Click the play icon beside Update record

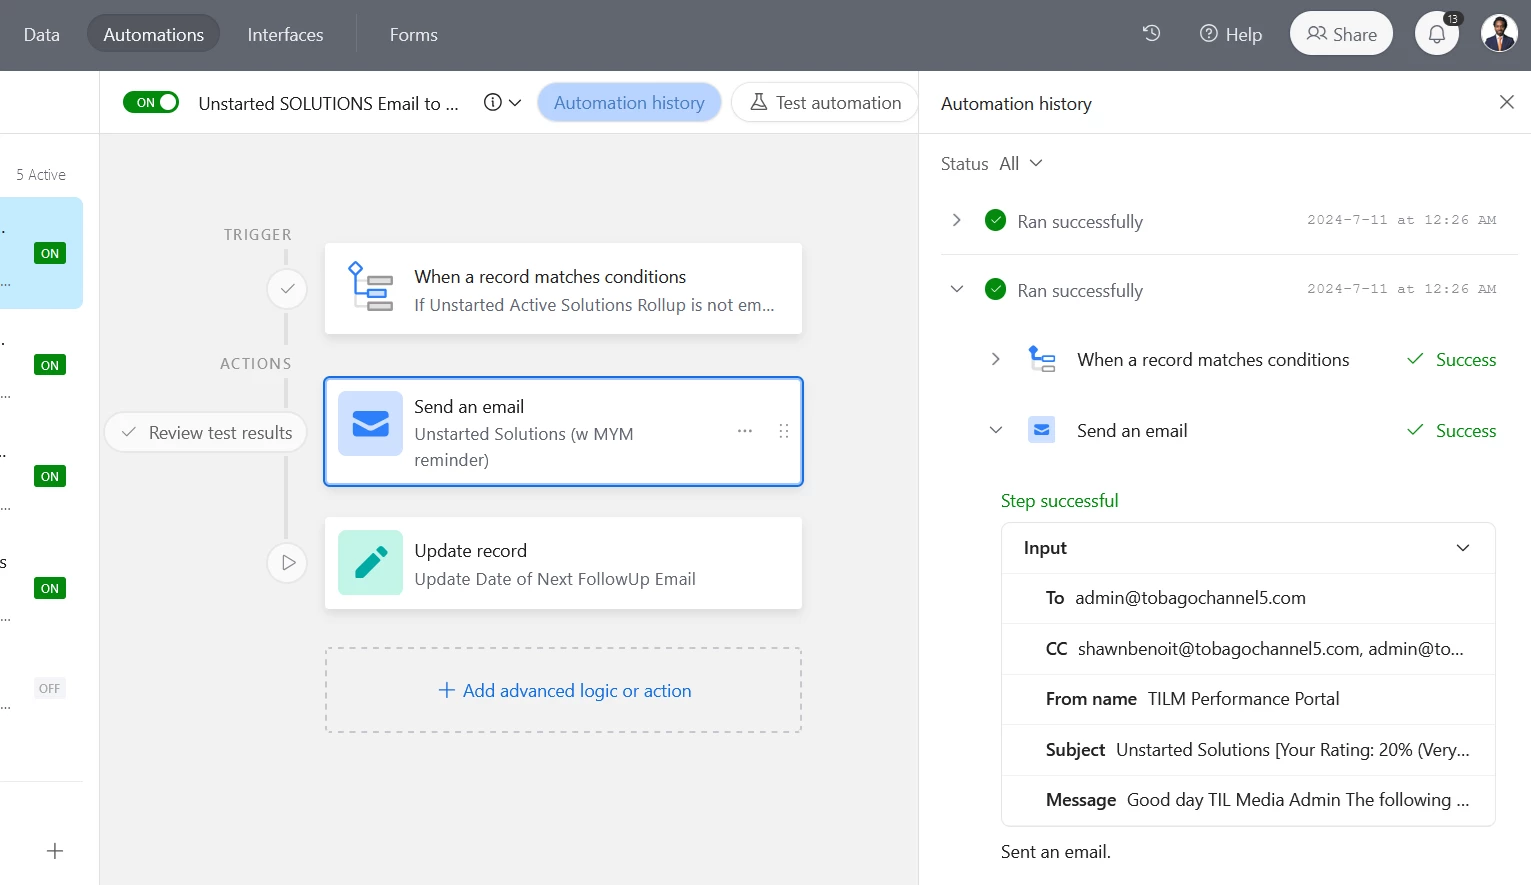click(x=287, y=563)
